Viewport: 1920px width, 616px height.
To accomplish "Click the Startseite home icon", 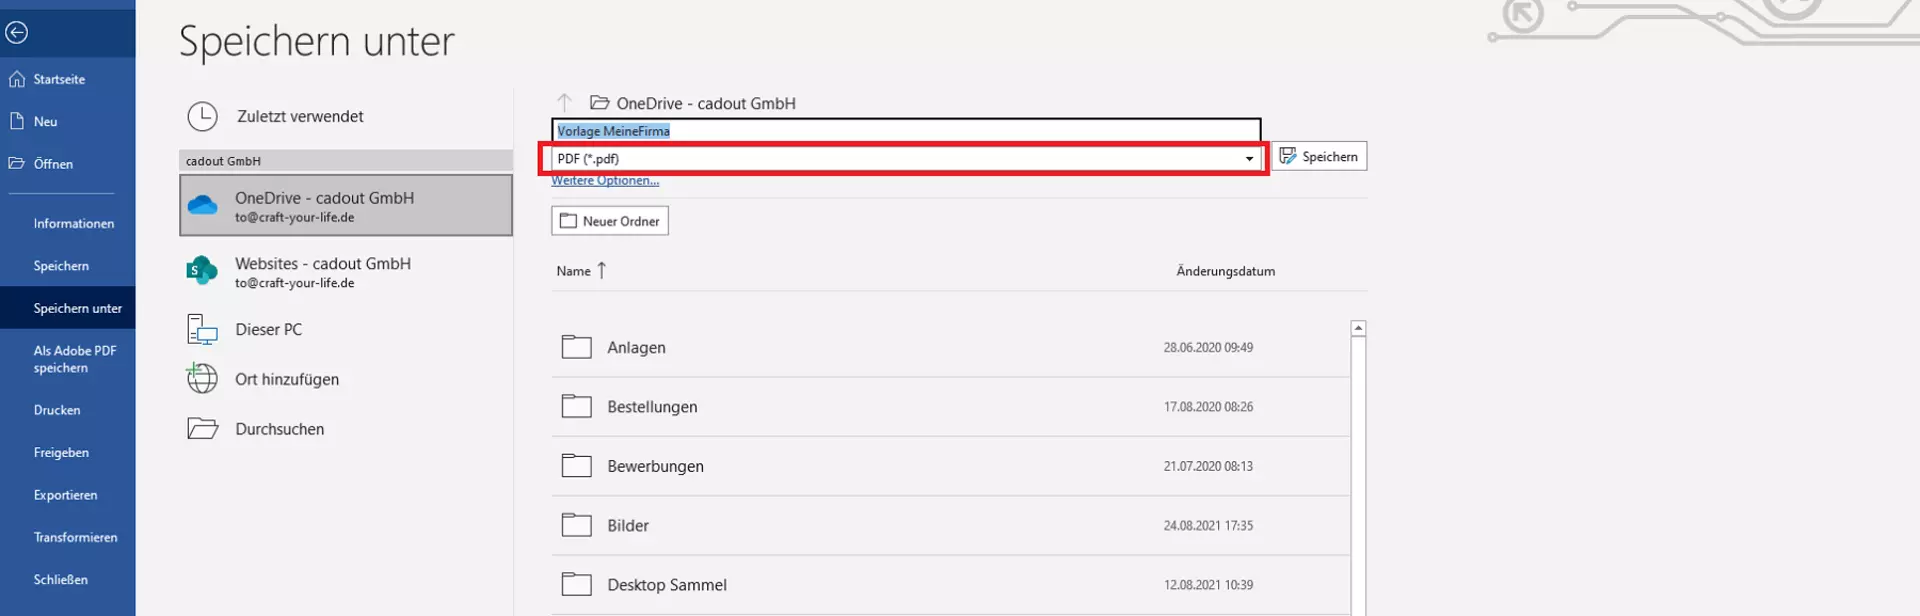I will point(17,79).
